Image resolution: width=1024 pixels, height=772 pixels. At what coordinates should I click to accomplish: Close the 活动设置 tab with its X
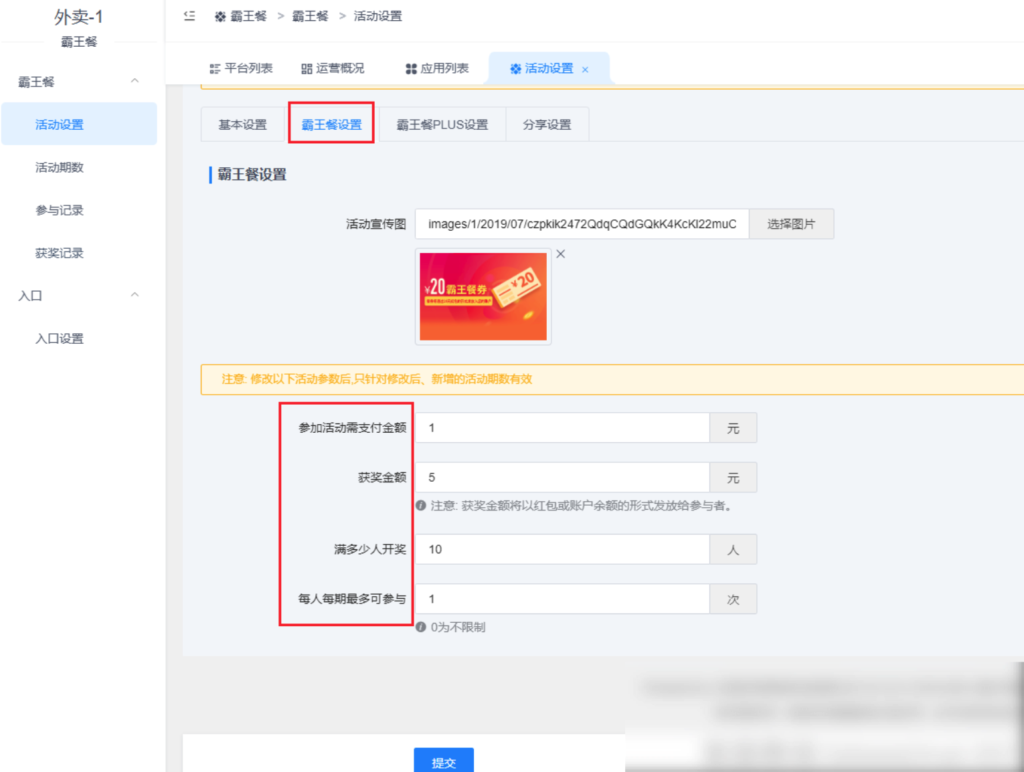coord(585,69)
